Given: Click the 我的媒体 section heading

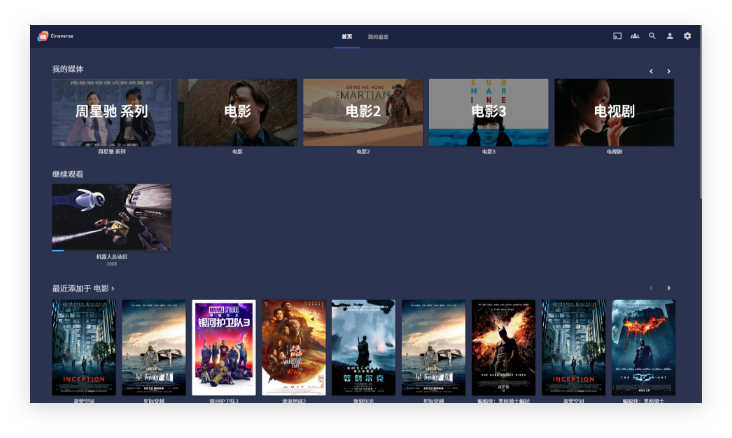Looking at the screenshot, I should tap(68, 69).
